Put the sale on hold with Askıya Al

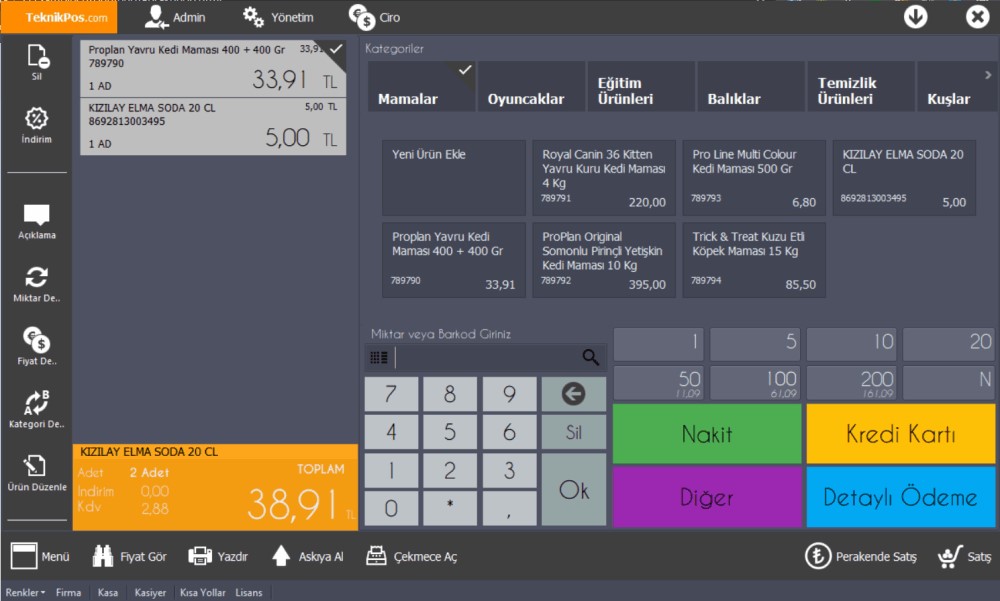pyautogui.click(x=308, y=556)
